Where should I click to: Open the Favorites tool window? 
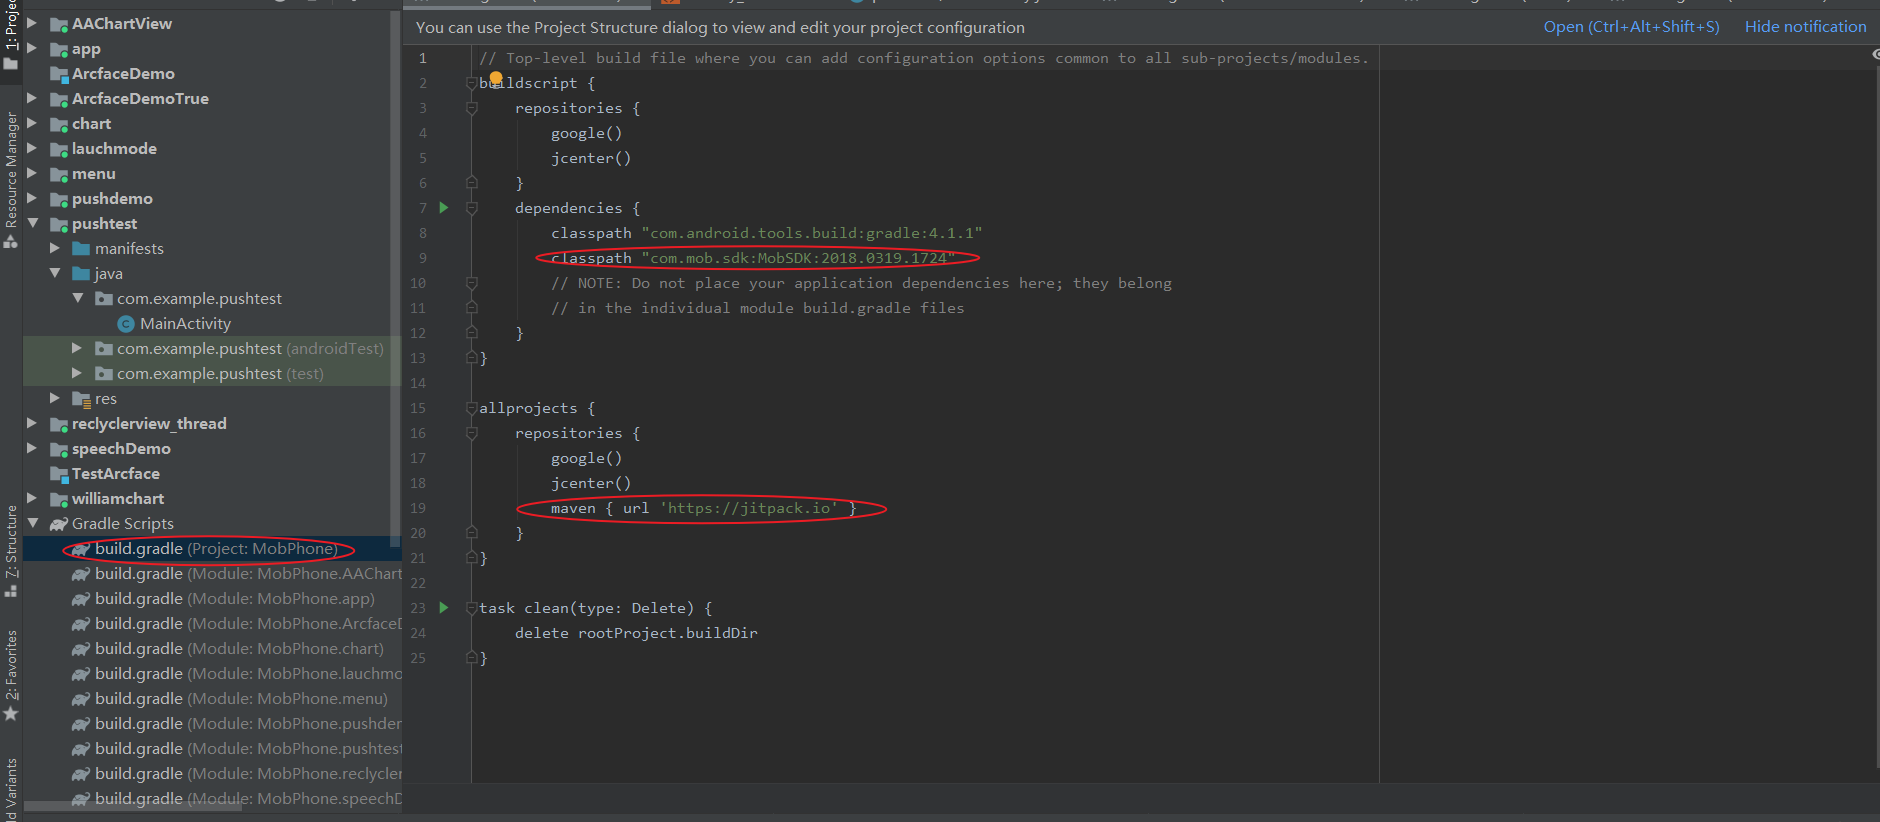11,675
